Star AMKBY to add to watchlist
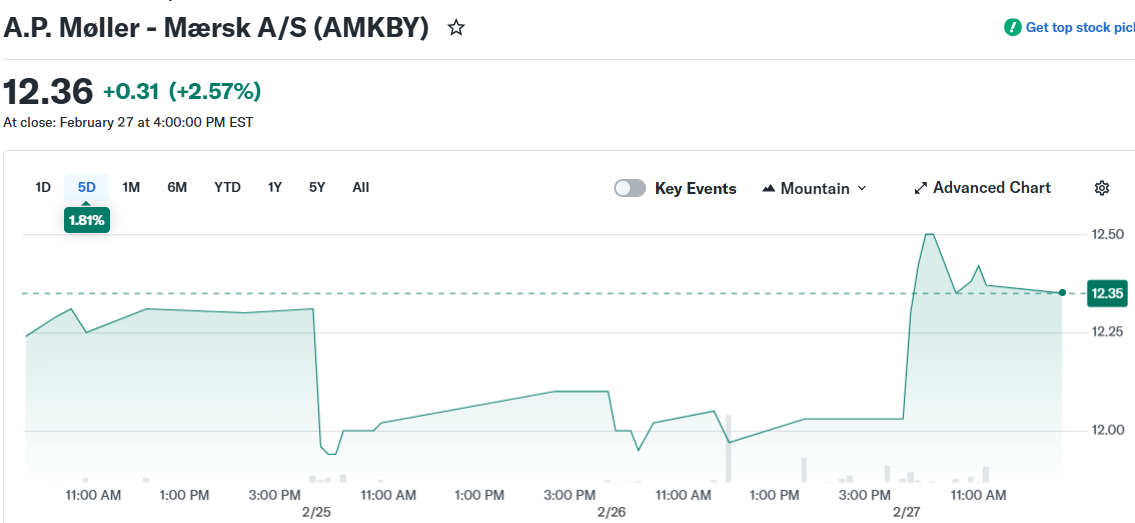This screenshot has width=1135, height=523. 456,28
